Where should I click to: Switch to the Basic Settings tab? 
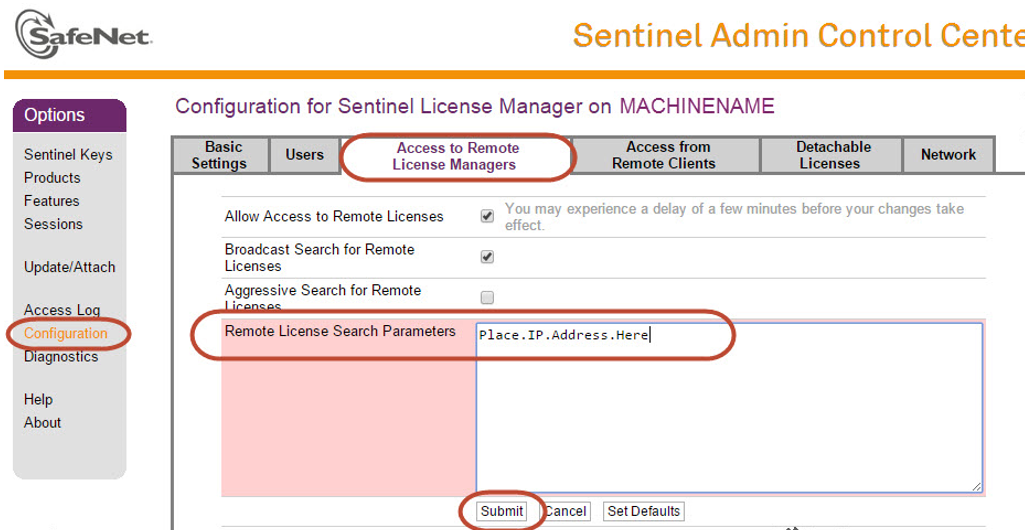(x=220, y=155)
